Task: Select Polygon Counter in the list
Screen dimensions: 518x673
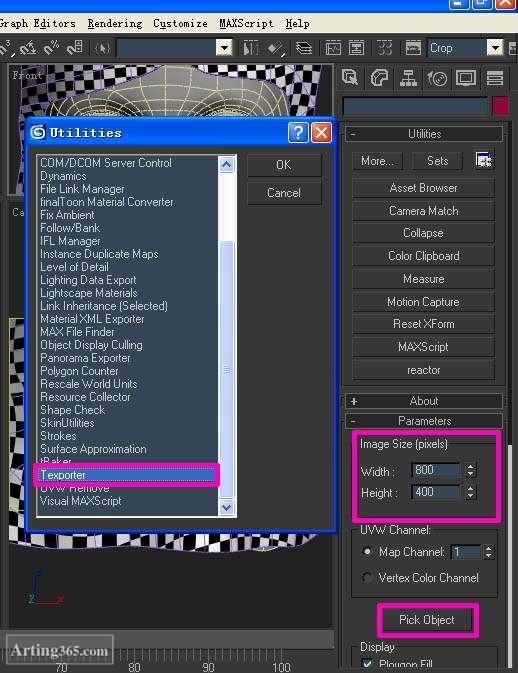Action: pyautogui.click(x=79, y=371)
